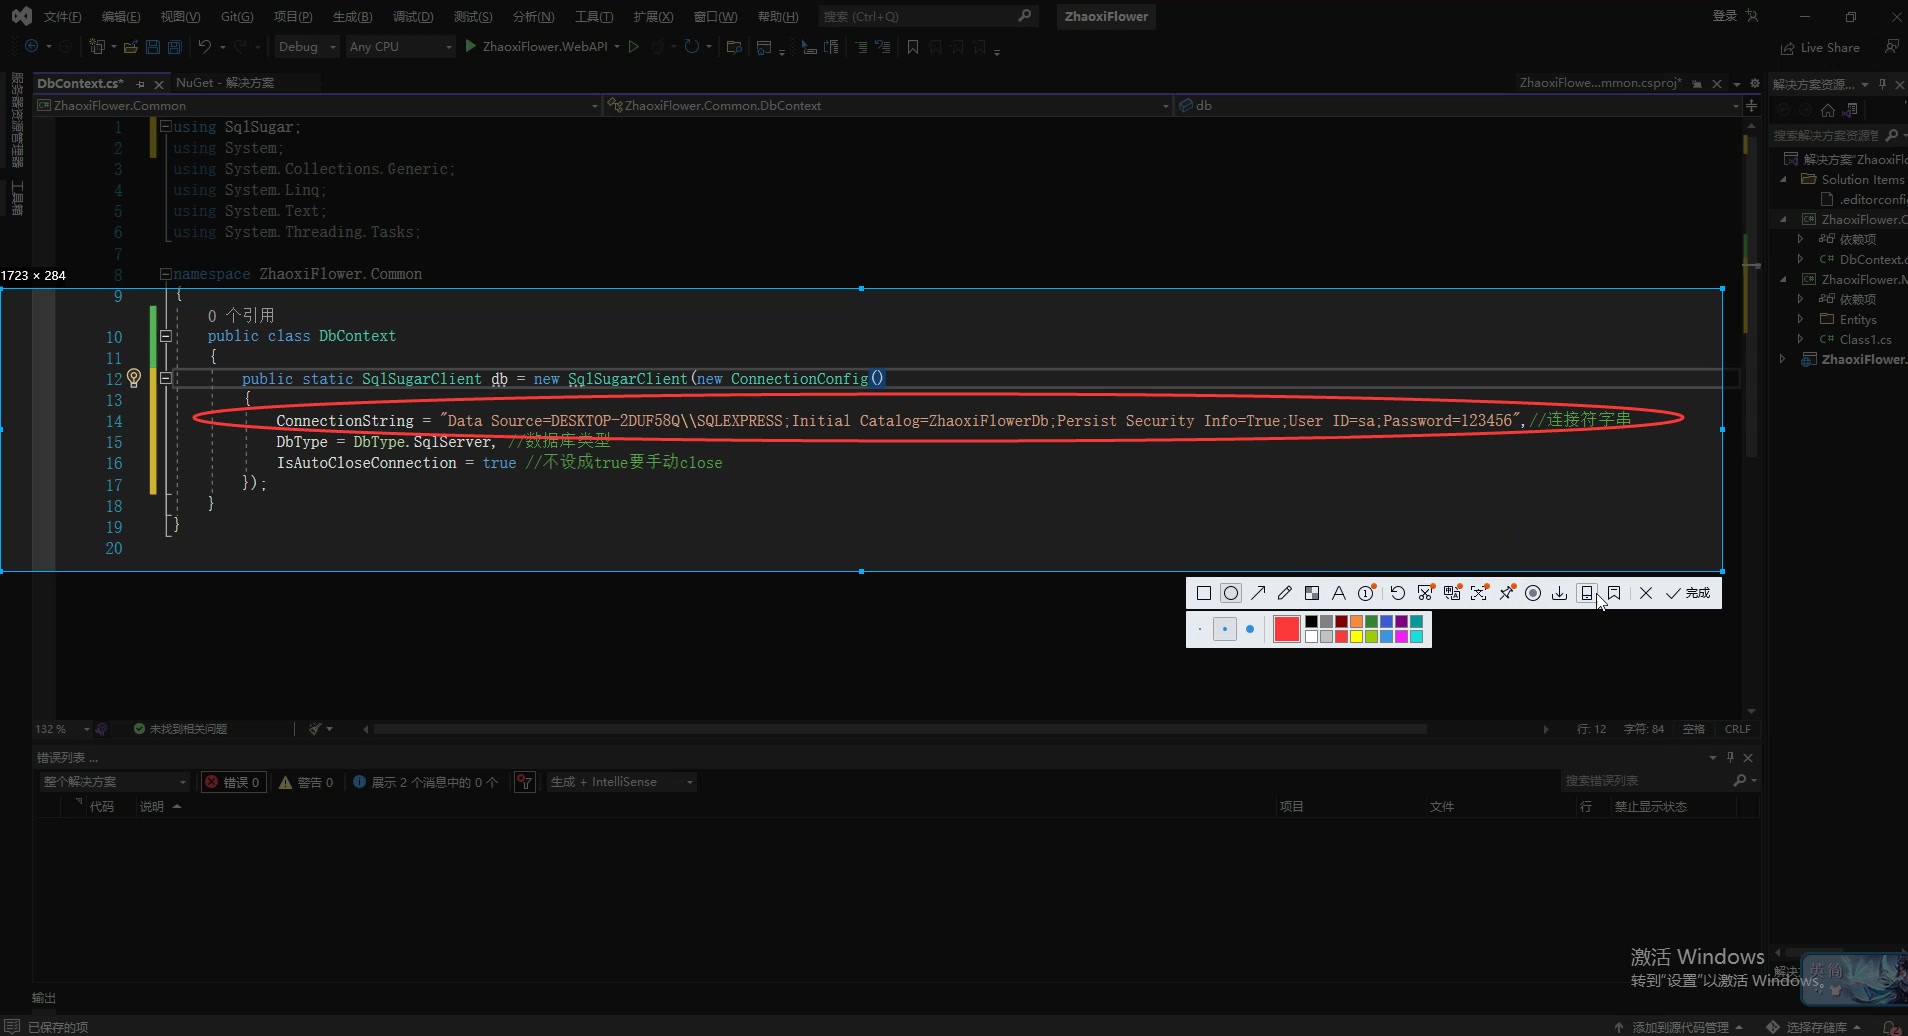Click the navigate backward icon
The width and height of the screenshot is (1908, 1036).
(x=31, y=47)
